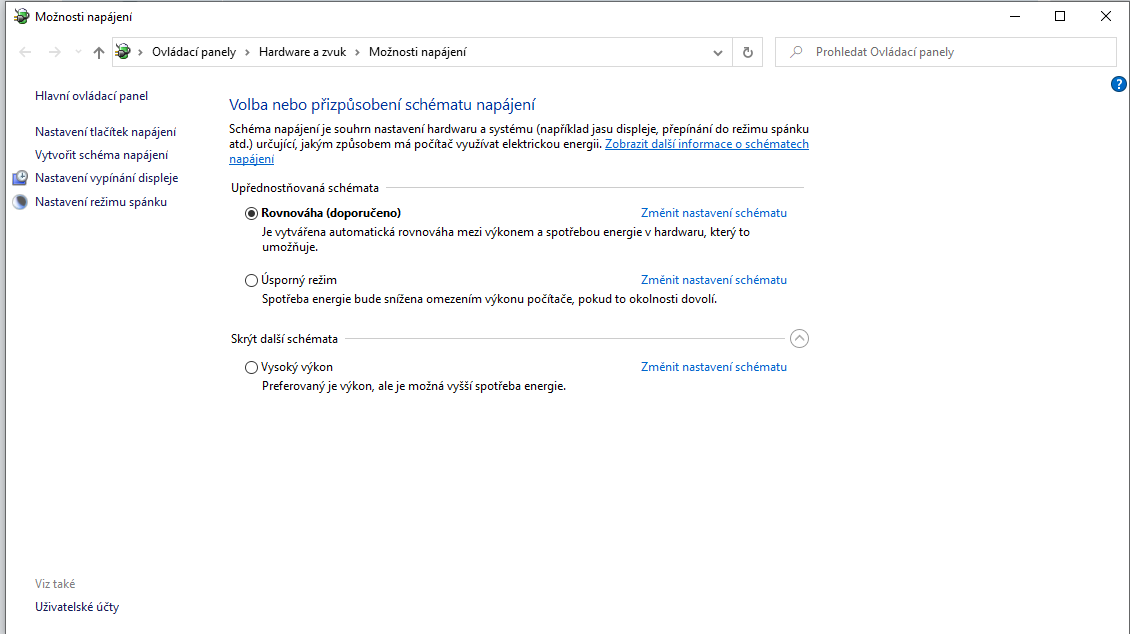Image resolution: width=1130 pixels, height=634 pixels.
Task: Click the refresh button in address bar
Action: (x=747, y=52)
